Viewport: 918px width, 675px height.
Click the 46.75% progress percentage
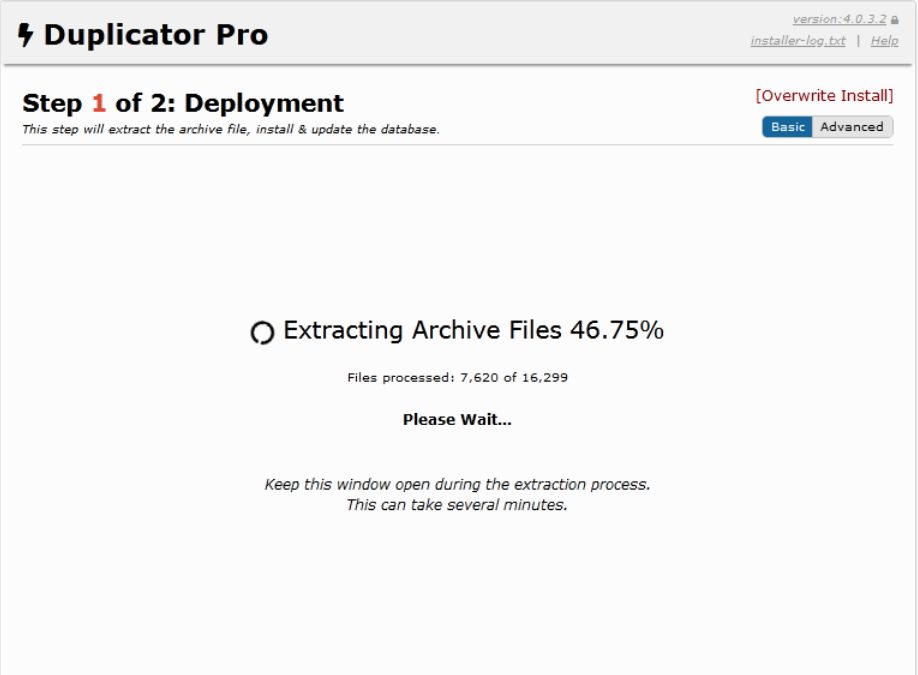coord(617,330)
